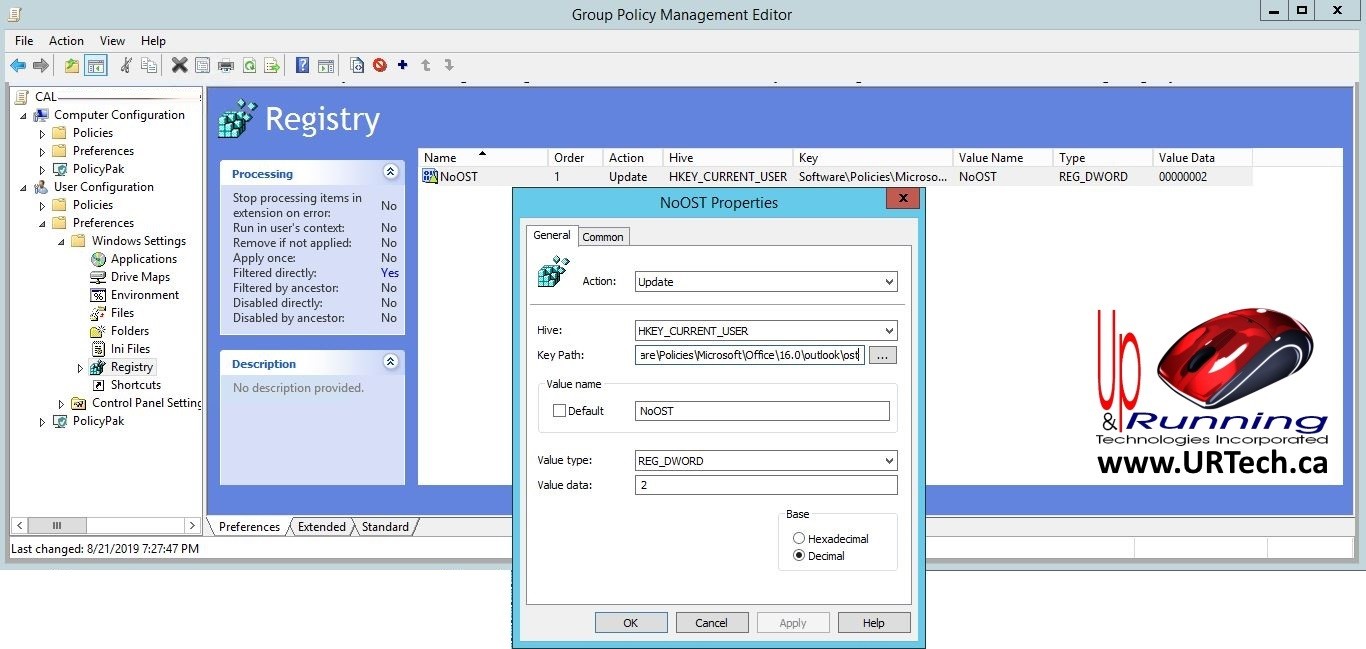The image size is (1366, 649).
Task: Open the Value type REG_DWORD dropdown
Action: tap(766, 461)
